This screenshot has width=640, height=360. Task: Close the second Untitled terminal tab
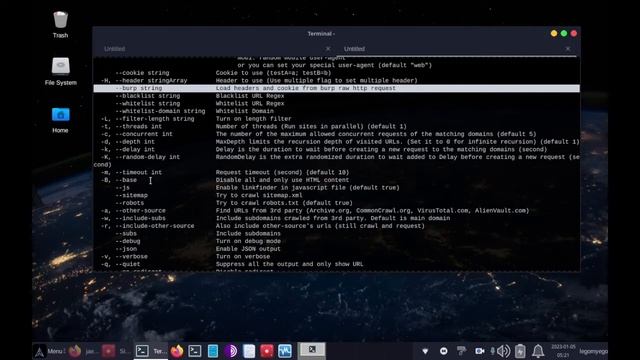pos(568,49)
